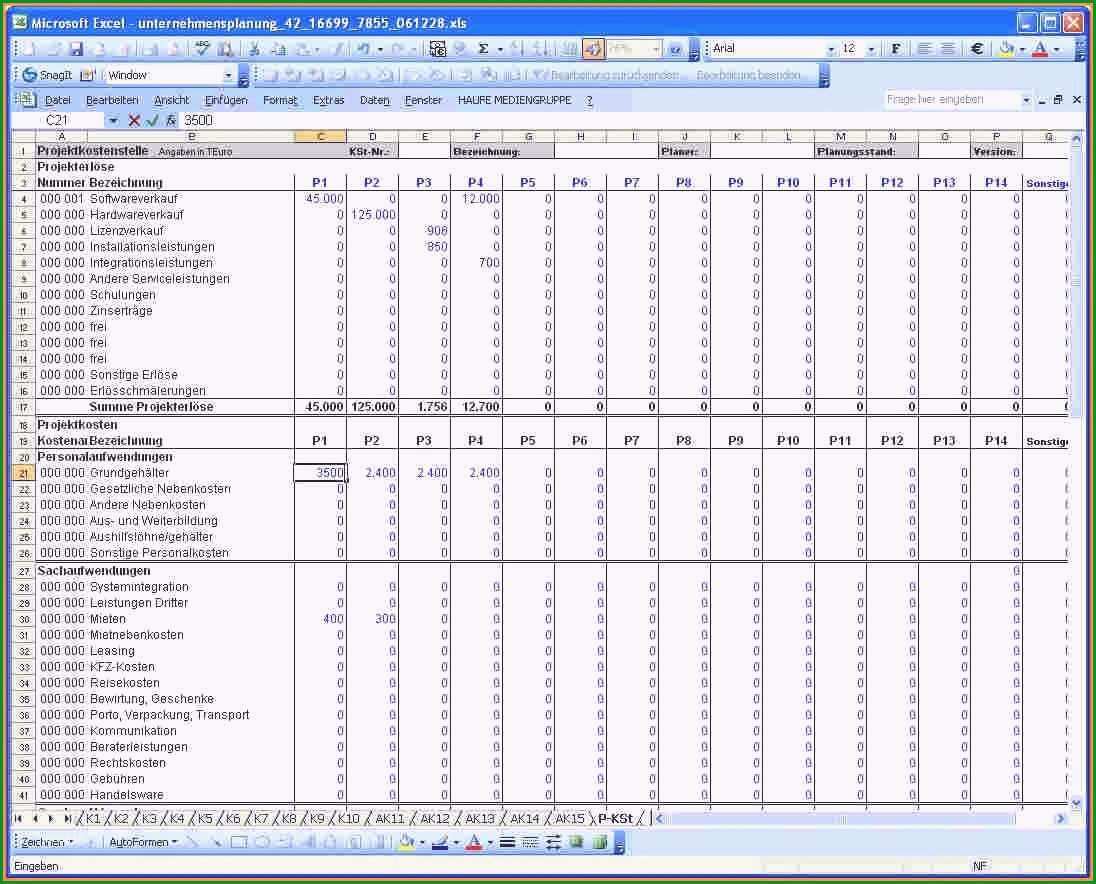The height and width of the screenshot is (884, 1096).
Task: Open the insert function fx icon
Action: click(171, 120)
